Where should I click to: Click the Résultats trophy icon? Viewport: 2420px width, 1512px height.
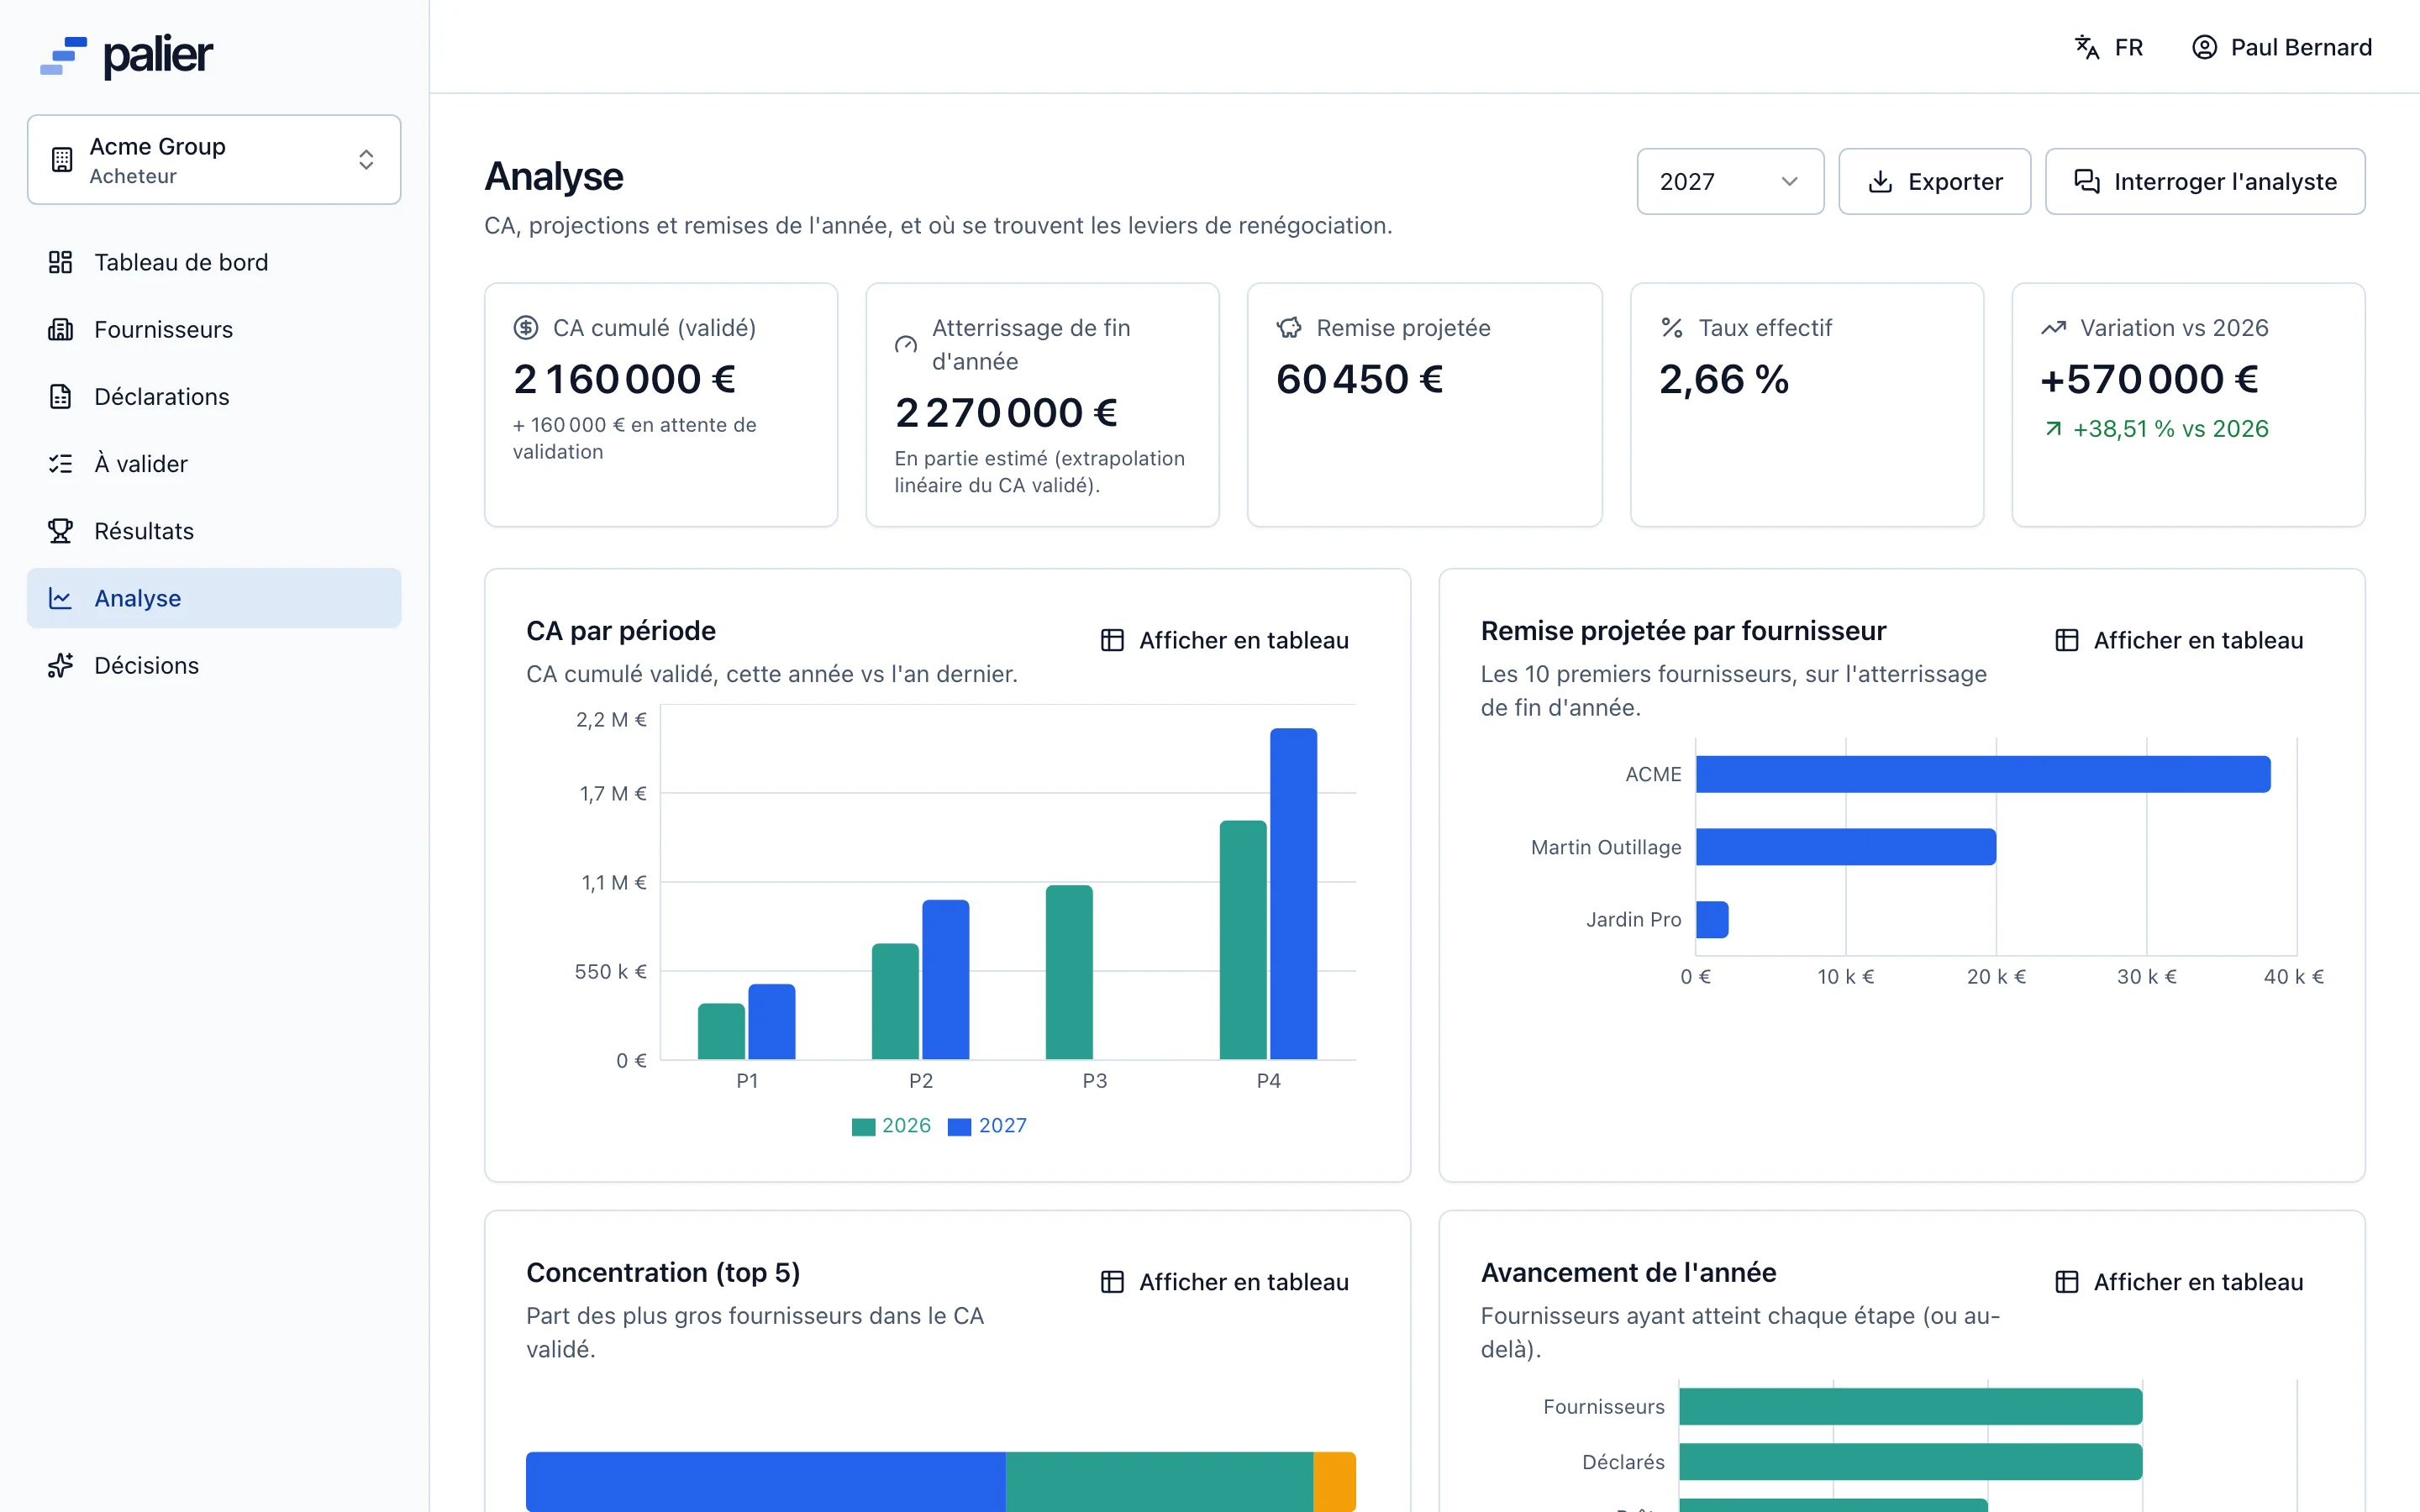coord(60,531)
